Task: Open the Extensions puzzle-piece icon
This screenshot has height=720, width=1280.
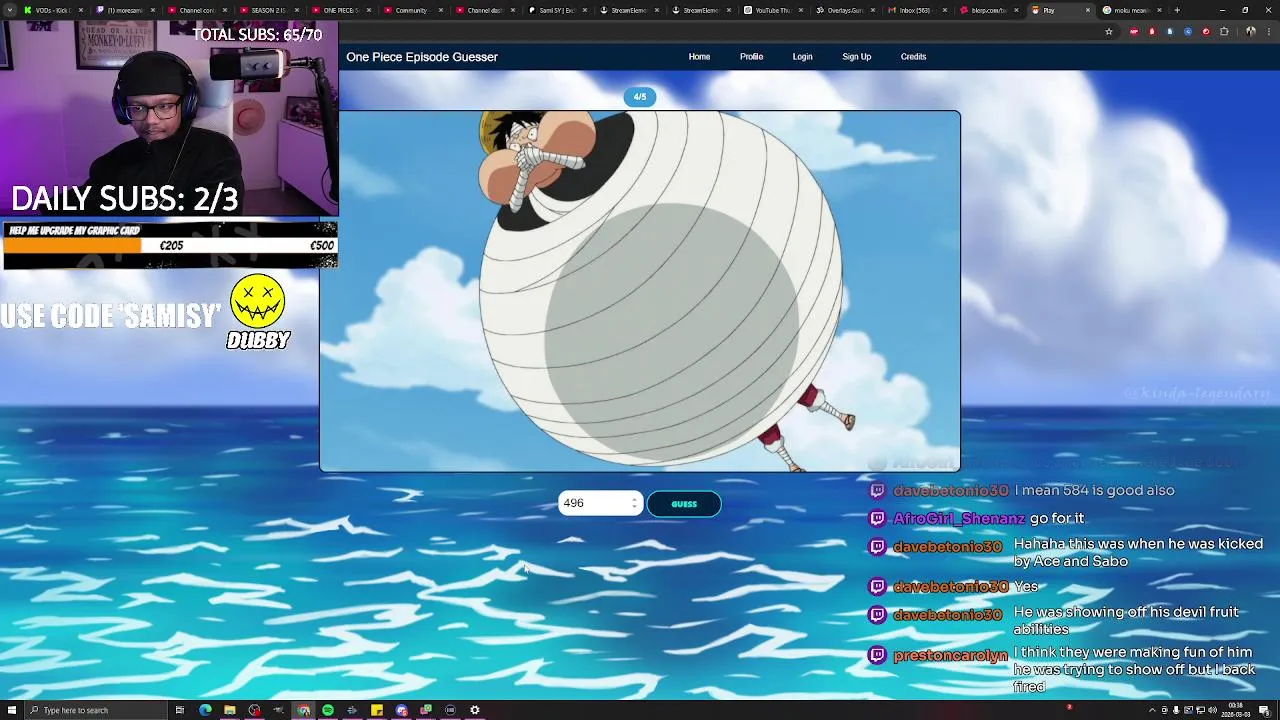Action: [x=1224, y=32]
